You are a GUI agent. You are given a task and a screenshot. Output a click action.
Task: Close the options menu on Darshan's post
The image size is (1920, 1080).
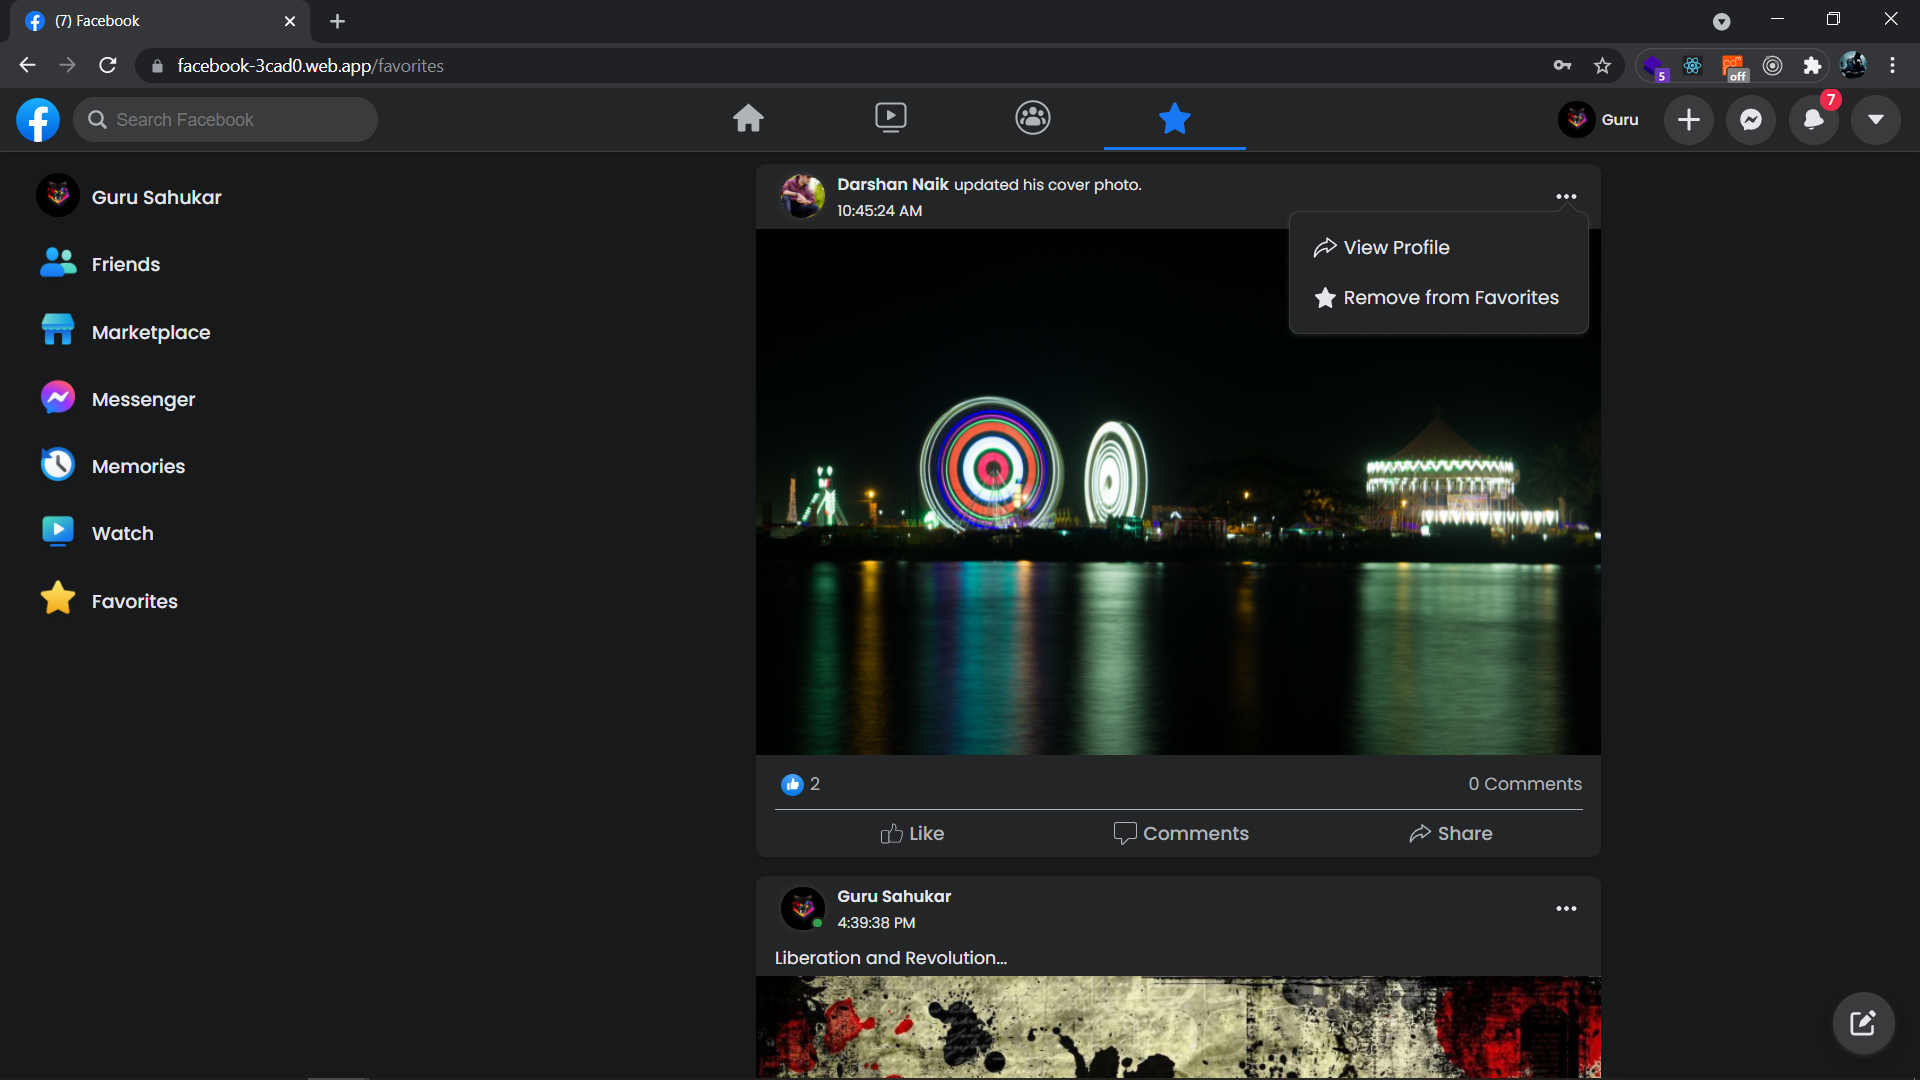point(1566,197)
